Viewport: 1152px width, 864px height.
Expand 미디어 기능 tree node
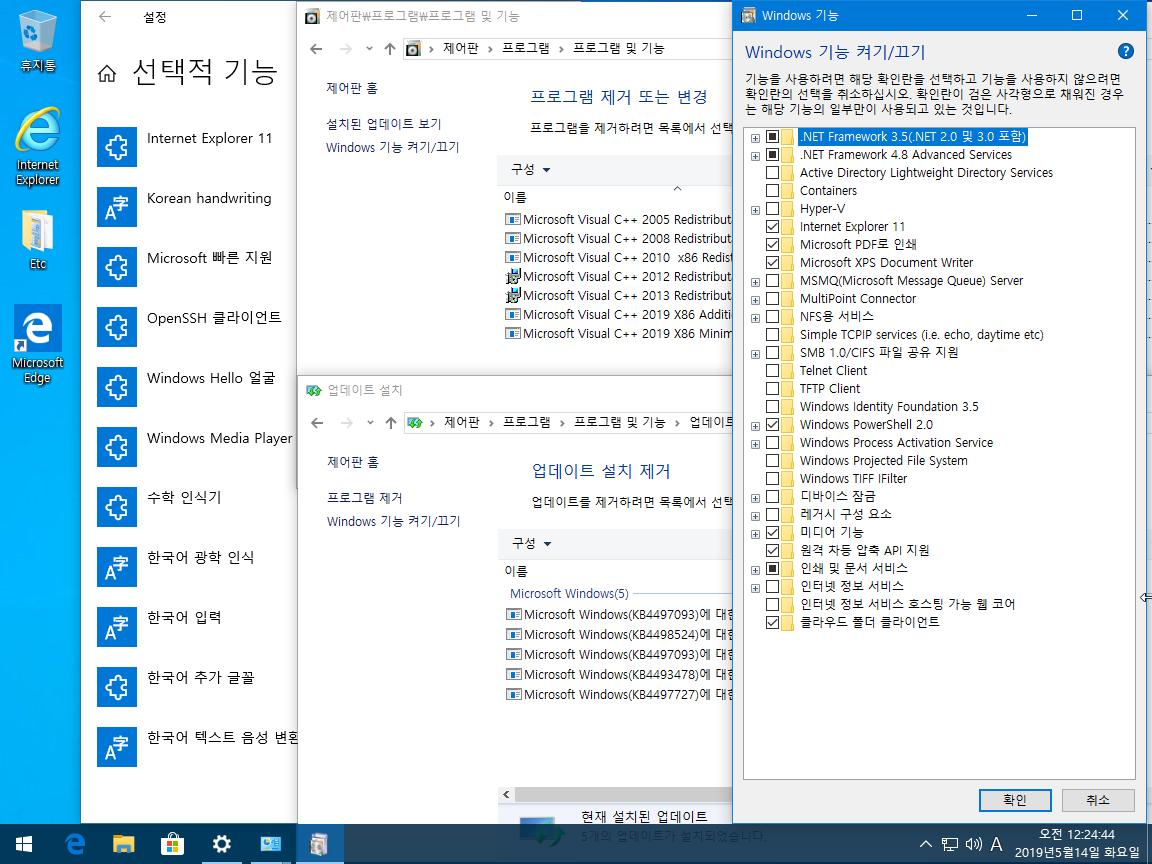(x=755, y=533)
